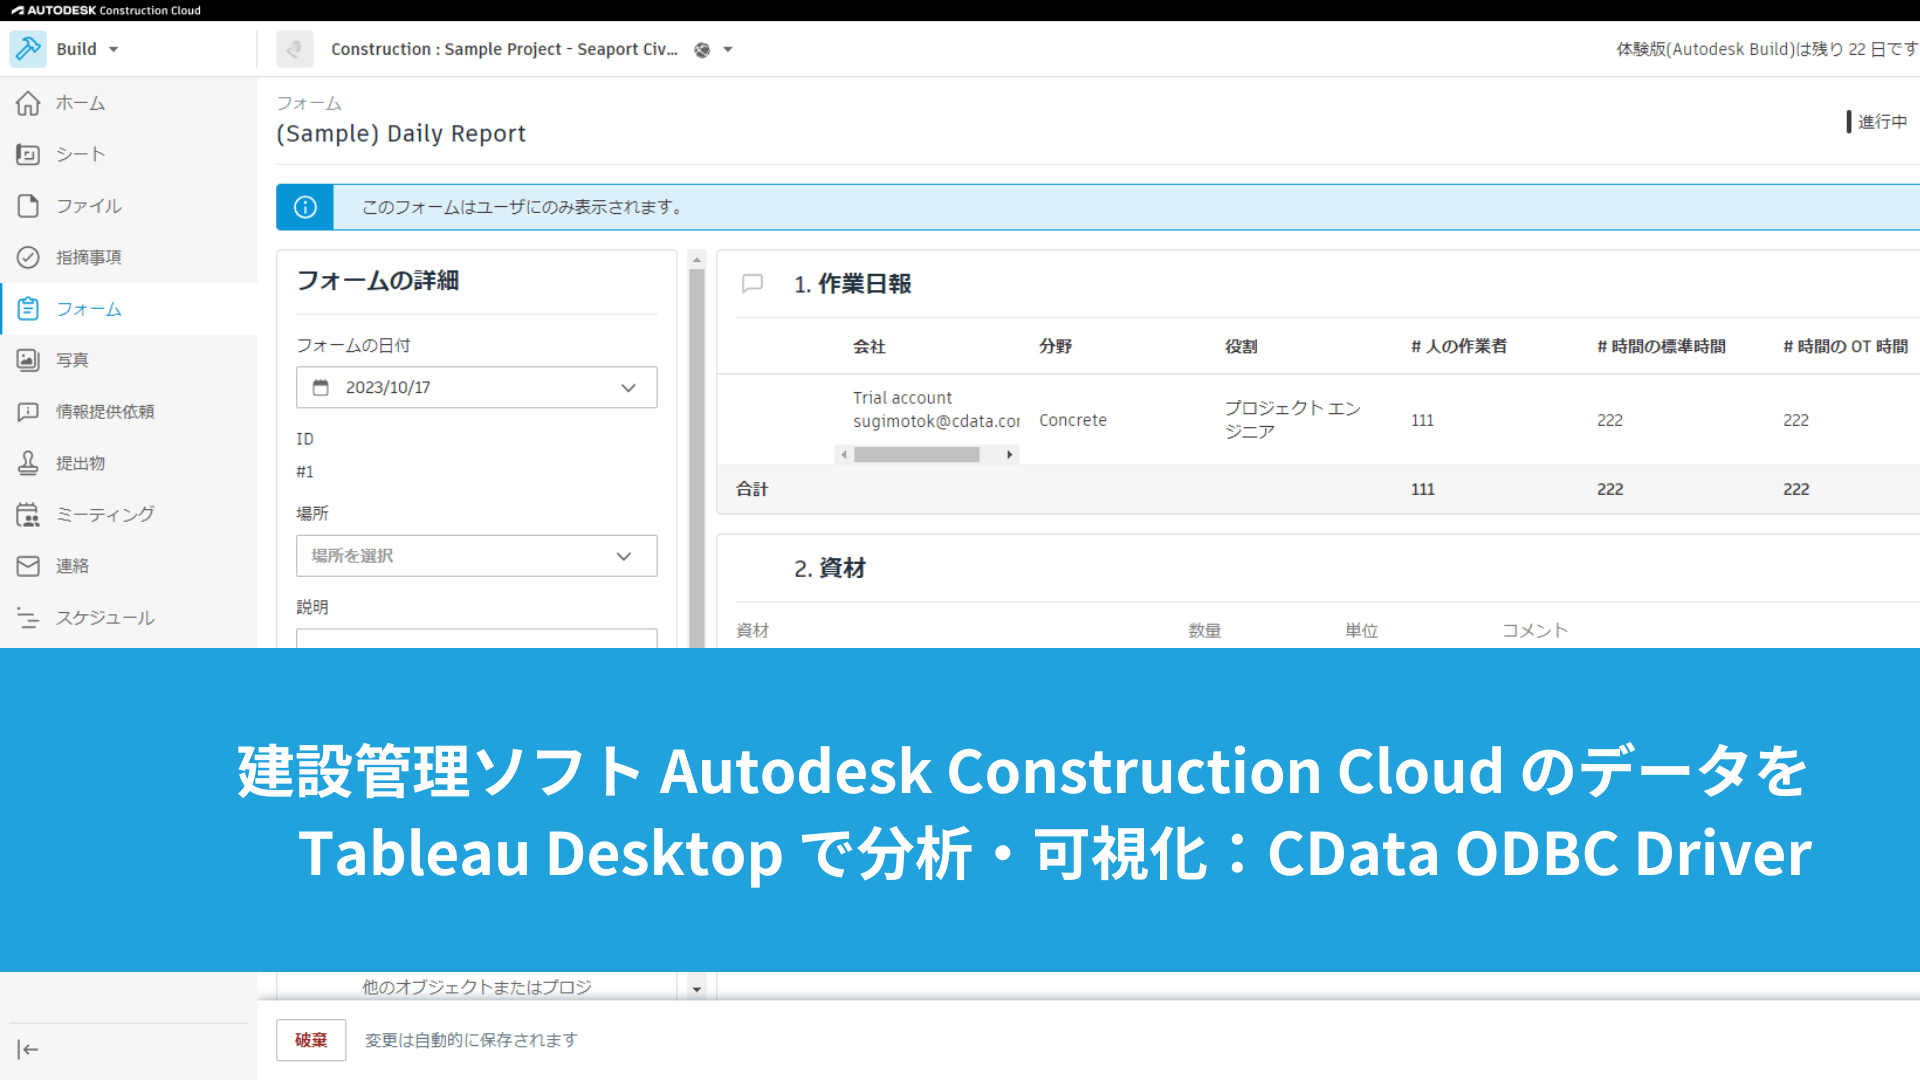The height and width of the screenshot is (1080, 1920).
Task: Select the Sample Project - Seaport Civ project name
Action: [x=503, y=48]
